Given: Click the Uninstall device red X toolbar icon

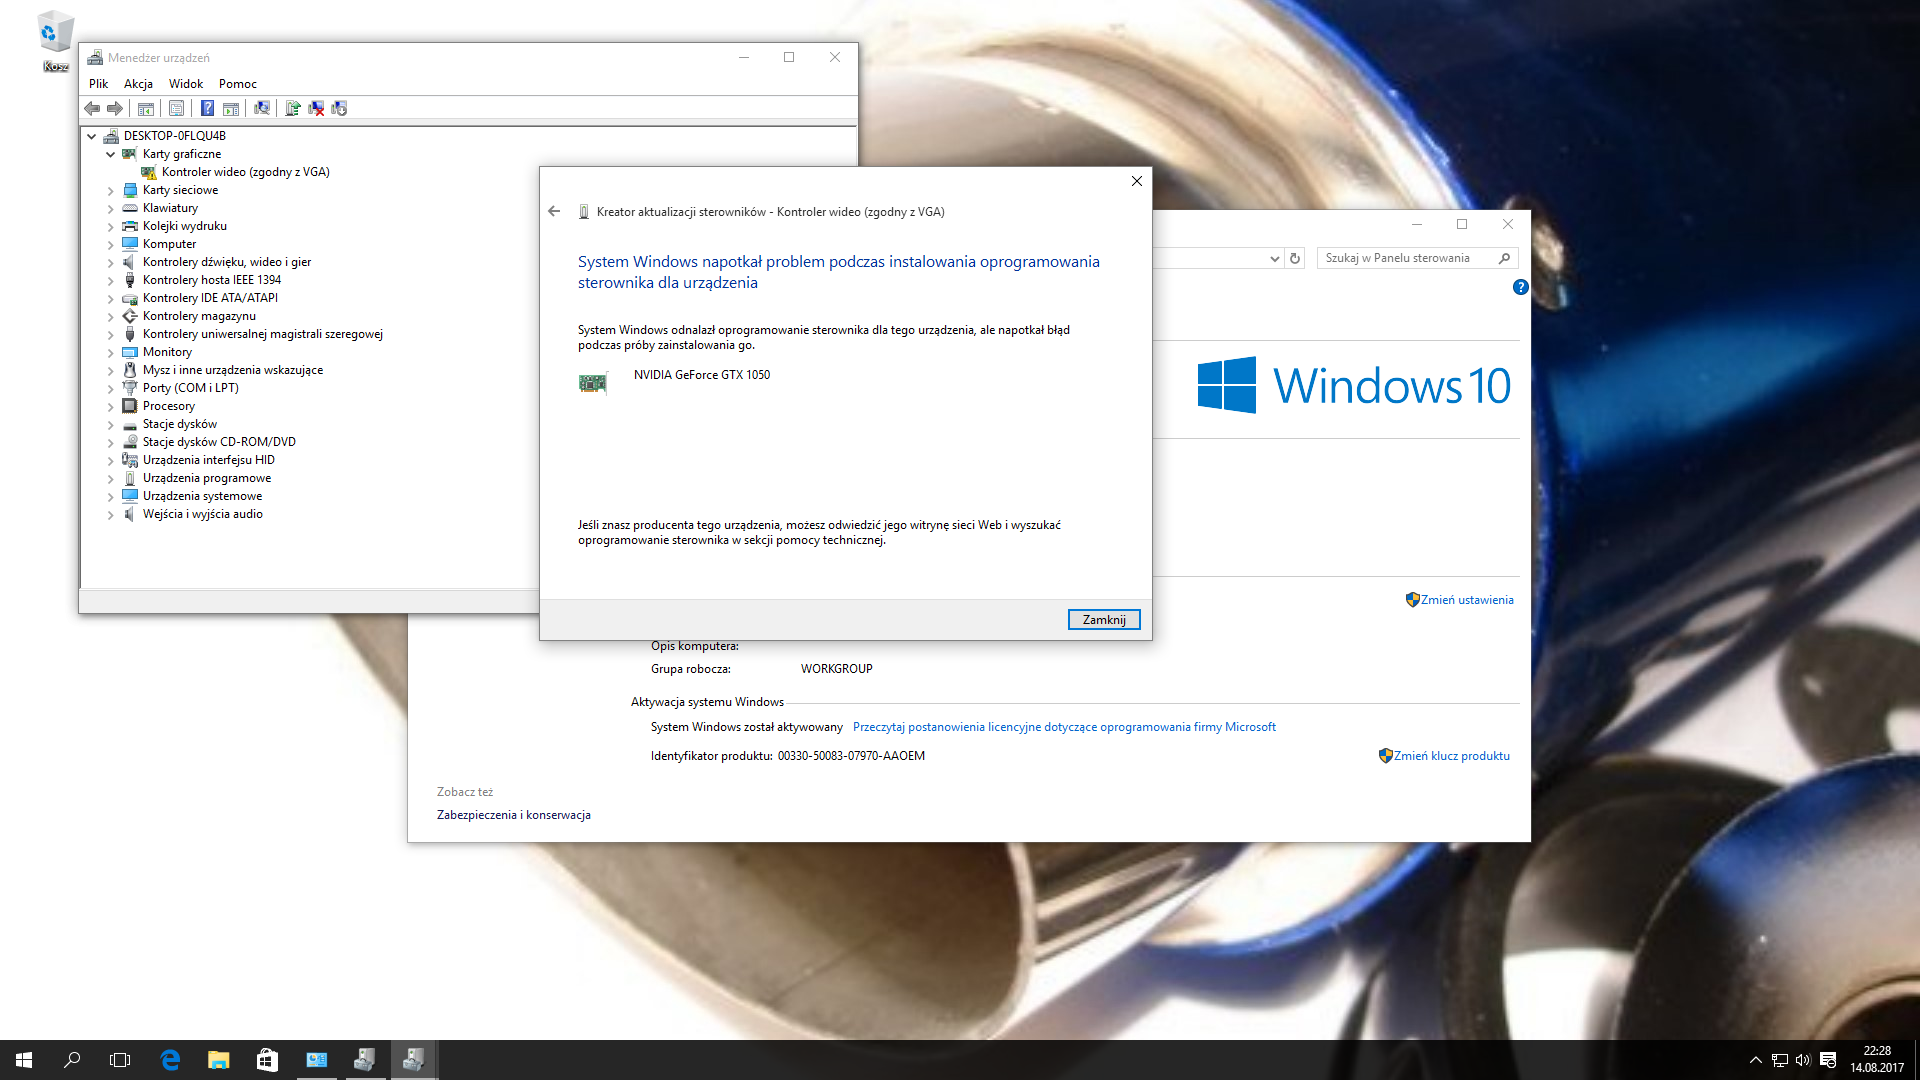Looking at the screenshot, I should (316, 108).
